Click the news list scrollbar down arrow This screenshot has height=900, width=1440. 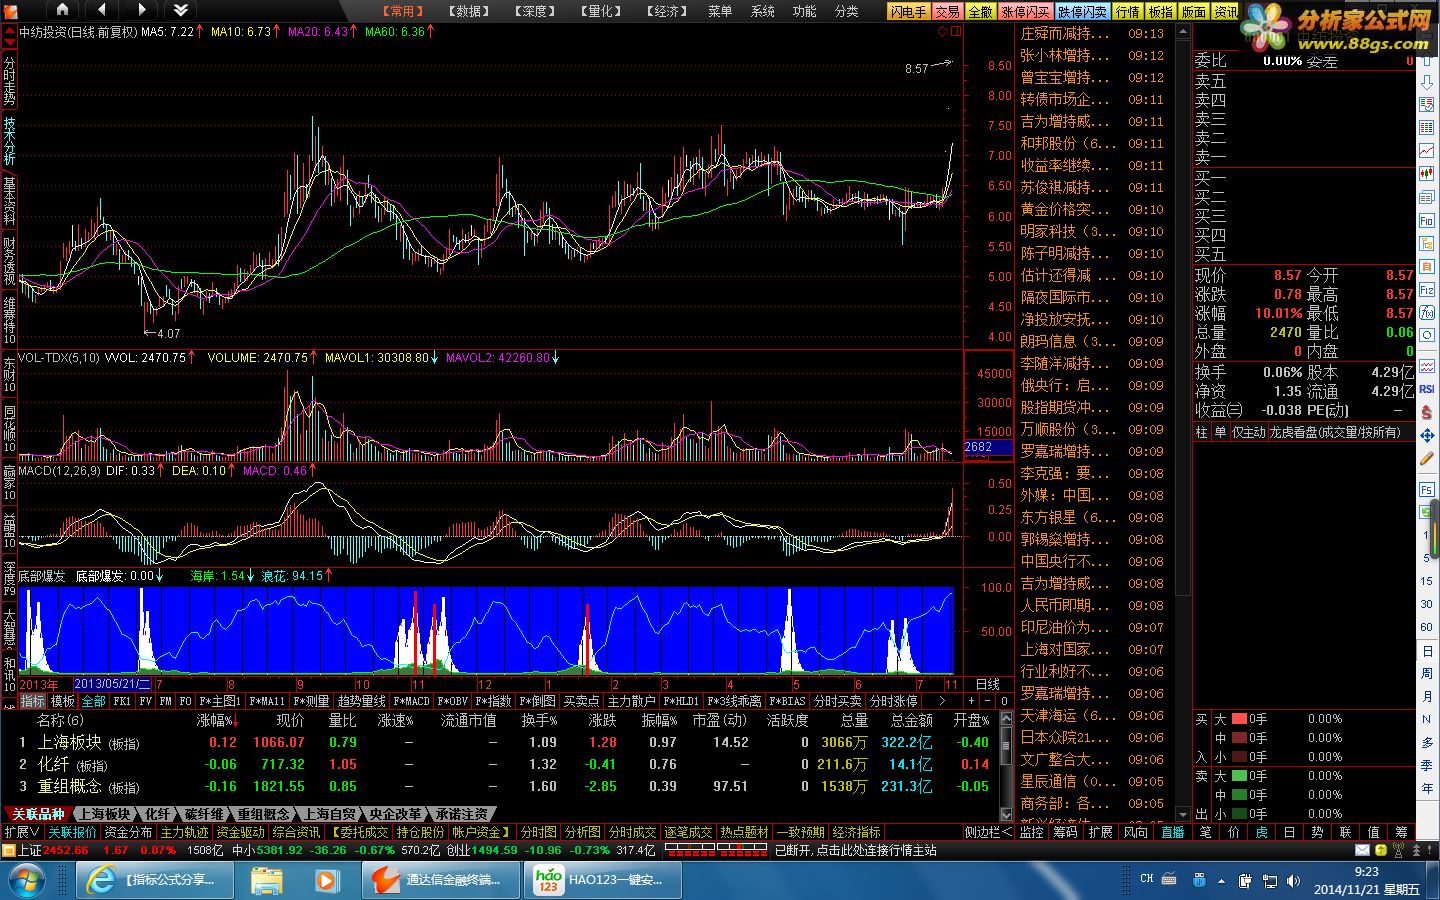coord(1181,813)
